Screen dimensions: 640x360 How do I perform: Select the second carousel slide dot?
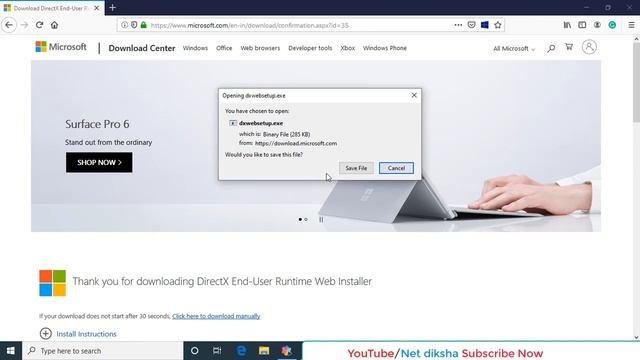(x=306, y=220)
